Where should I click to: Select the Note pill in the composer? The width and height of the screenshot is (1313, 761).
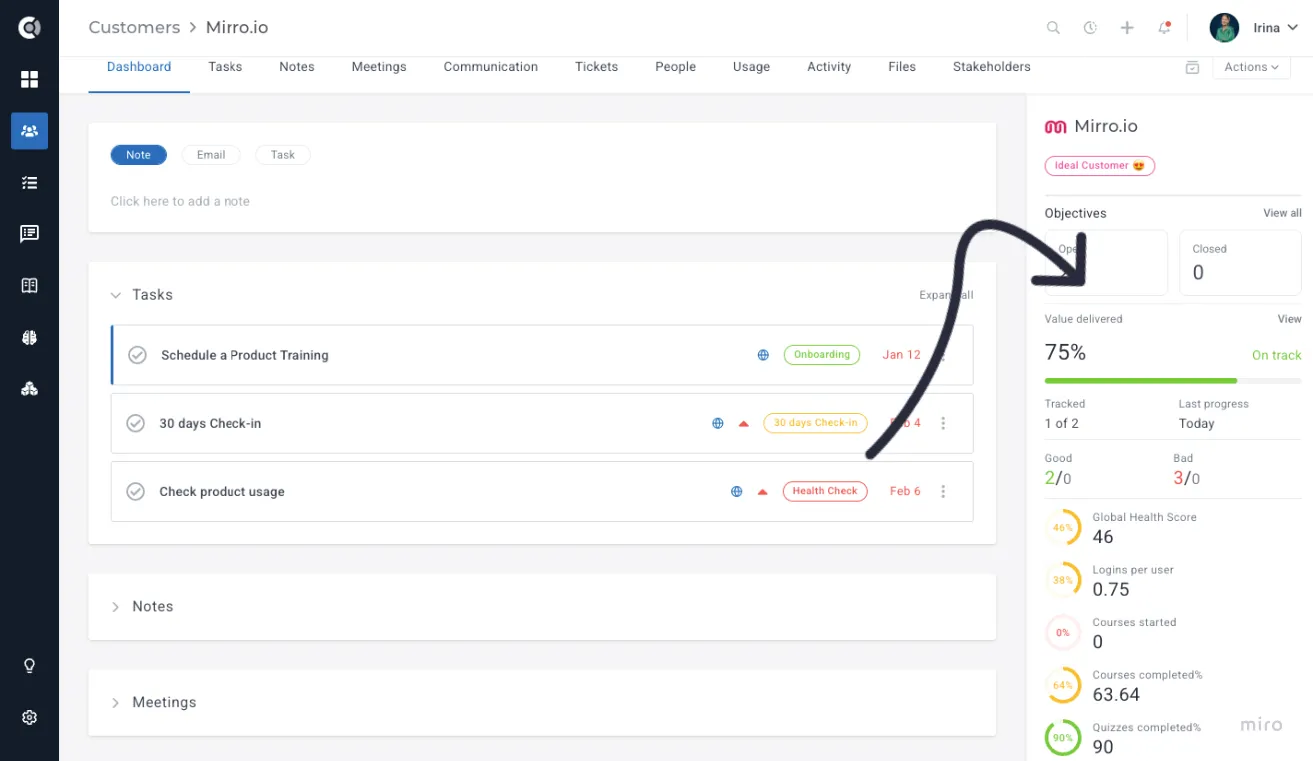[x=138, y=155]
